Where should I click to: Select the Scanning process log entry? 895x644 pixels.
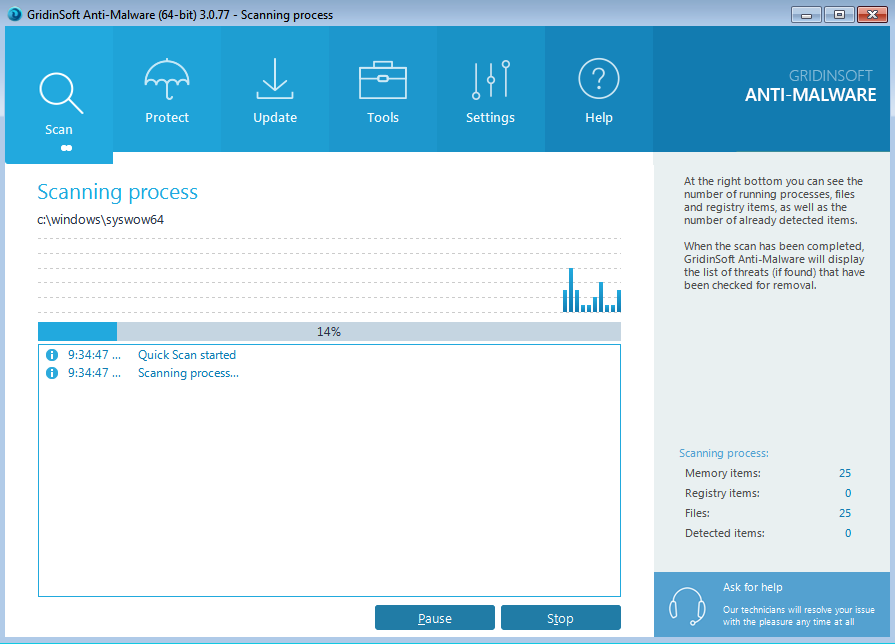click(x=188, y=373)
